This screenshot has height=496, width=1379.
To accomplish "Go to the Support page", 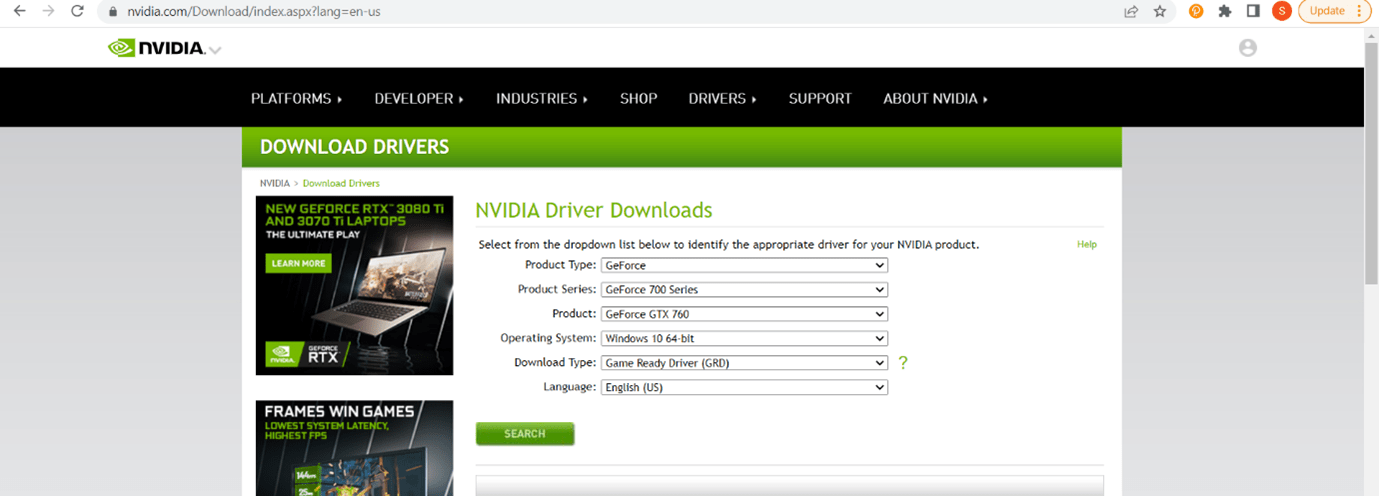I will (x=820, y=98).
